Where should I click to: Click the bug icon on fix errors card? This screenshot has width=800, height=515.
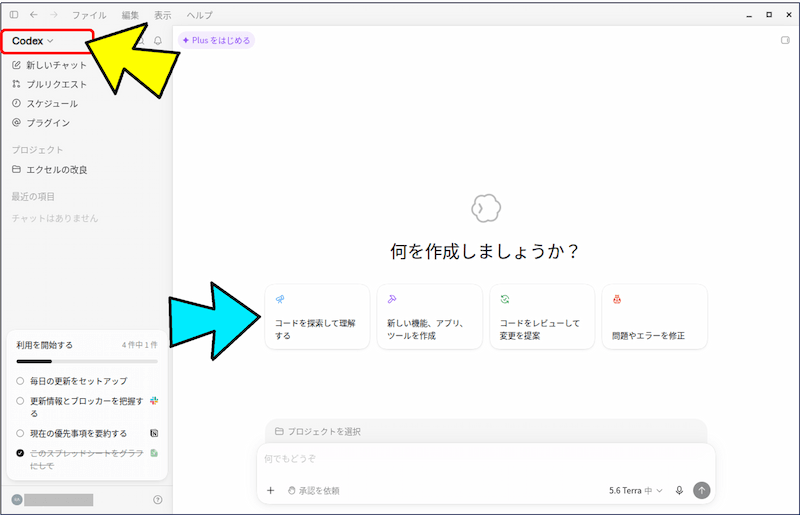click(617, 299)
